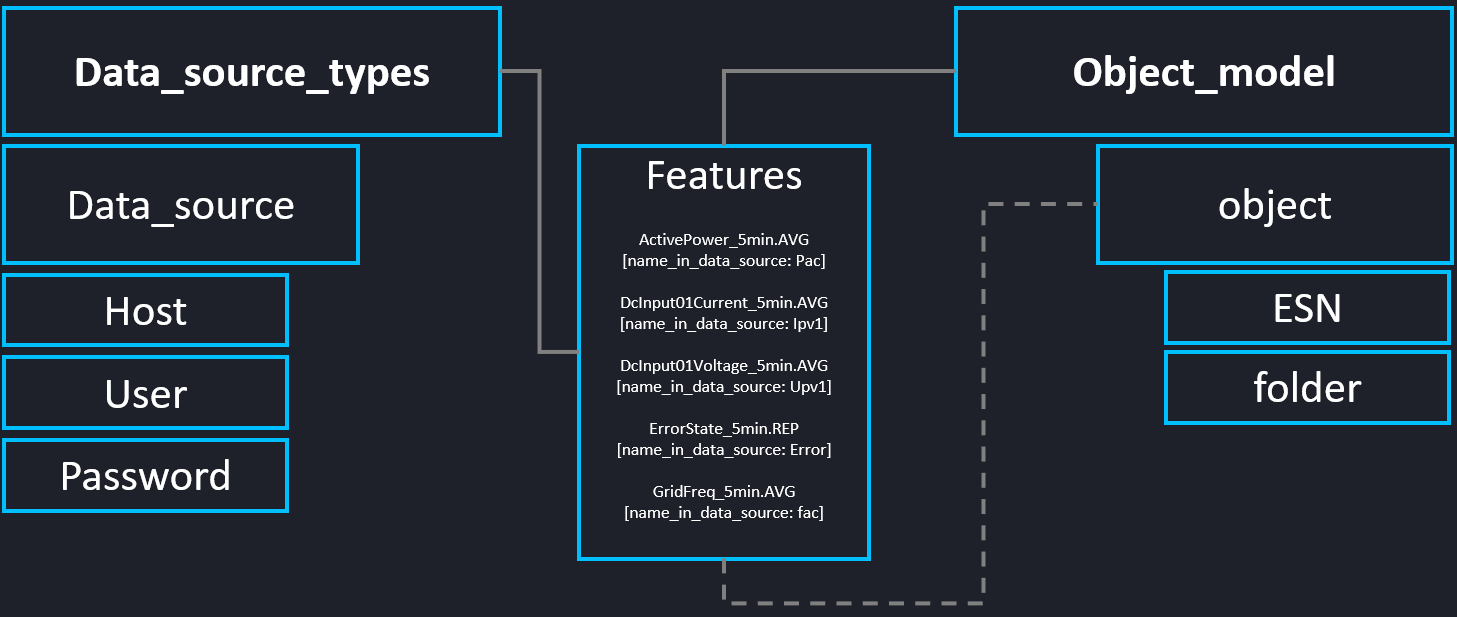Select the name_in_data_source: Pac label
1457x617 pixels.
point(724,261)
